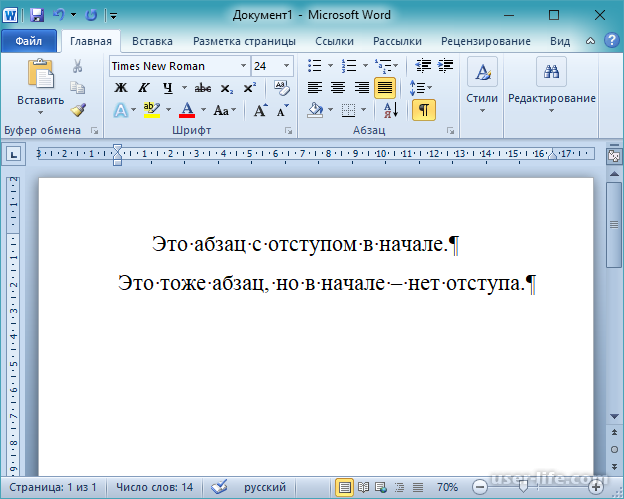
Task: Apply subscript formatting
Action: (227, 88)
